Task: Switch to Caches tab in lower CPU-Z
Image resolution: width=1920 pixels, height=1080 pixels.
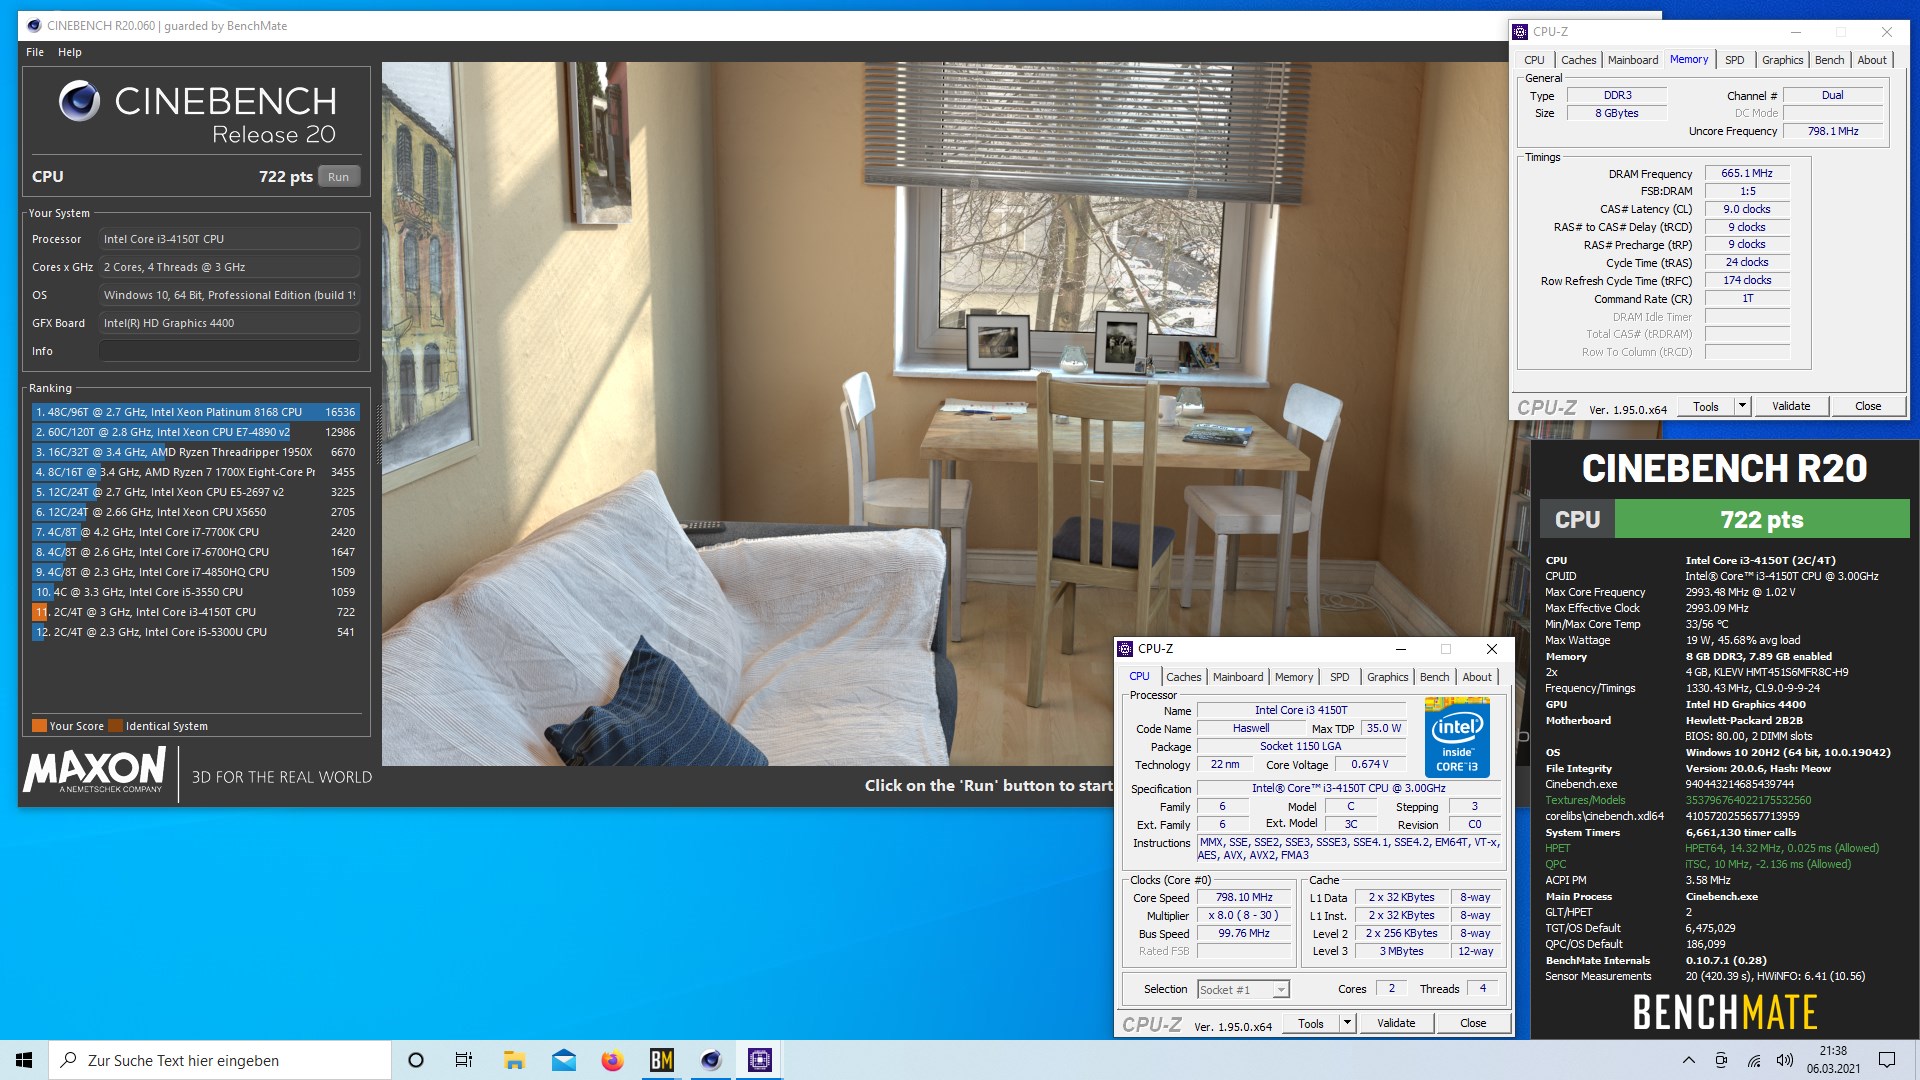Action: (x=1184, y=677)
